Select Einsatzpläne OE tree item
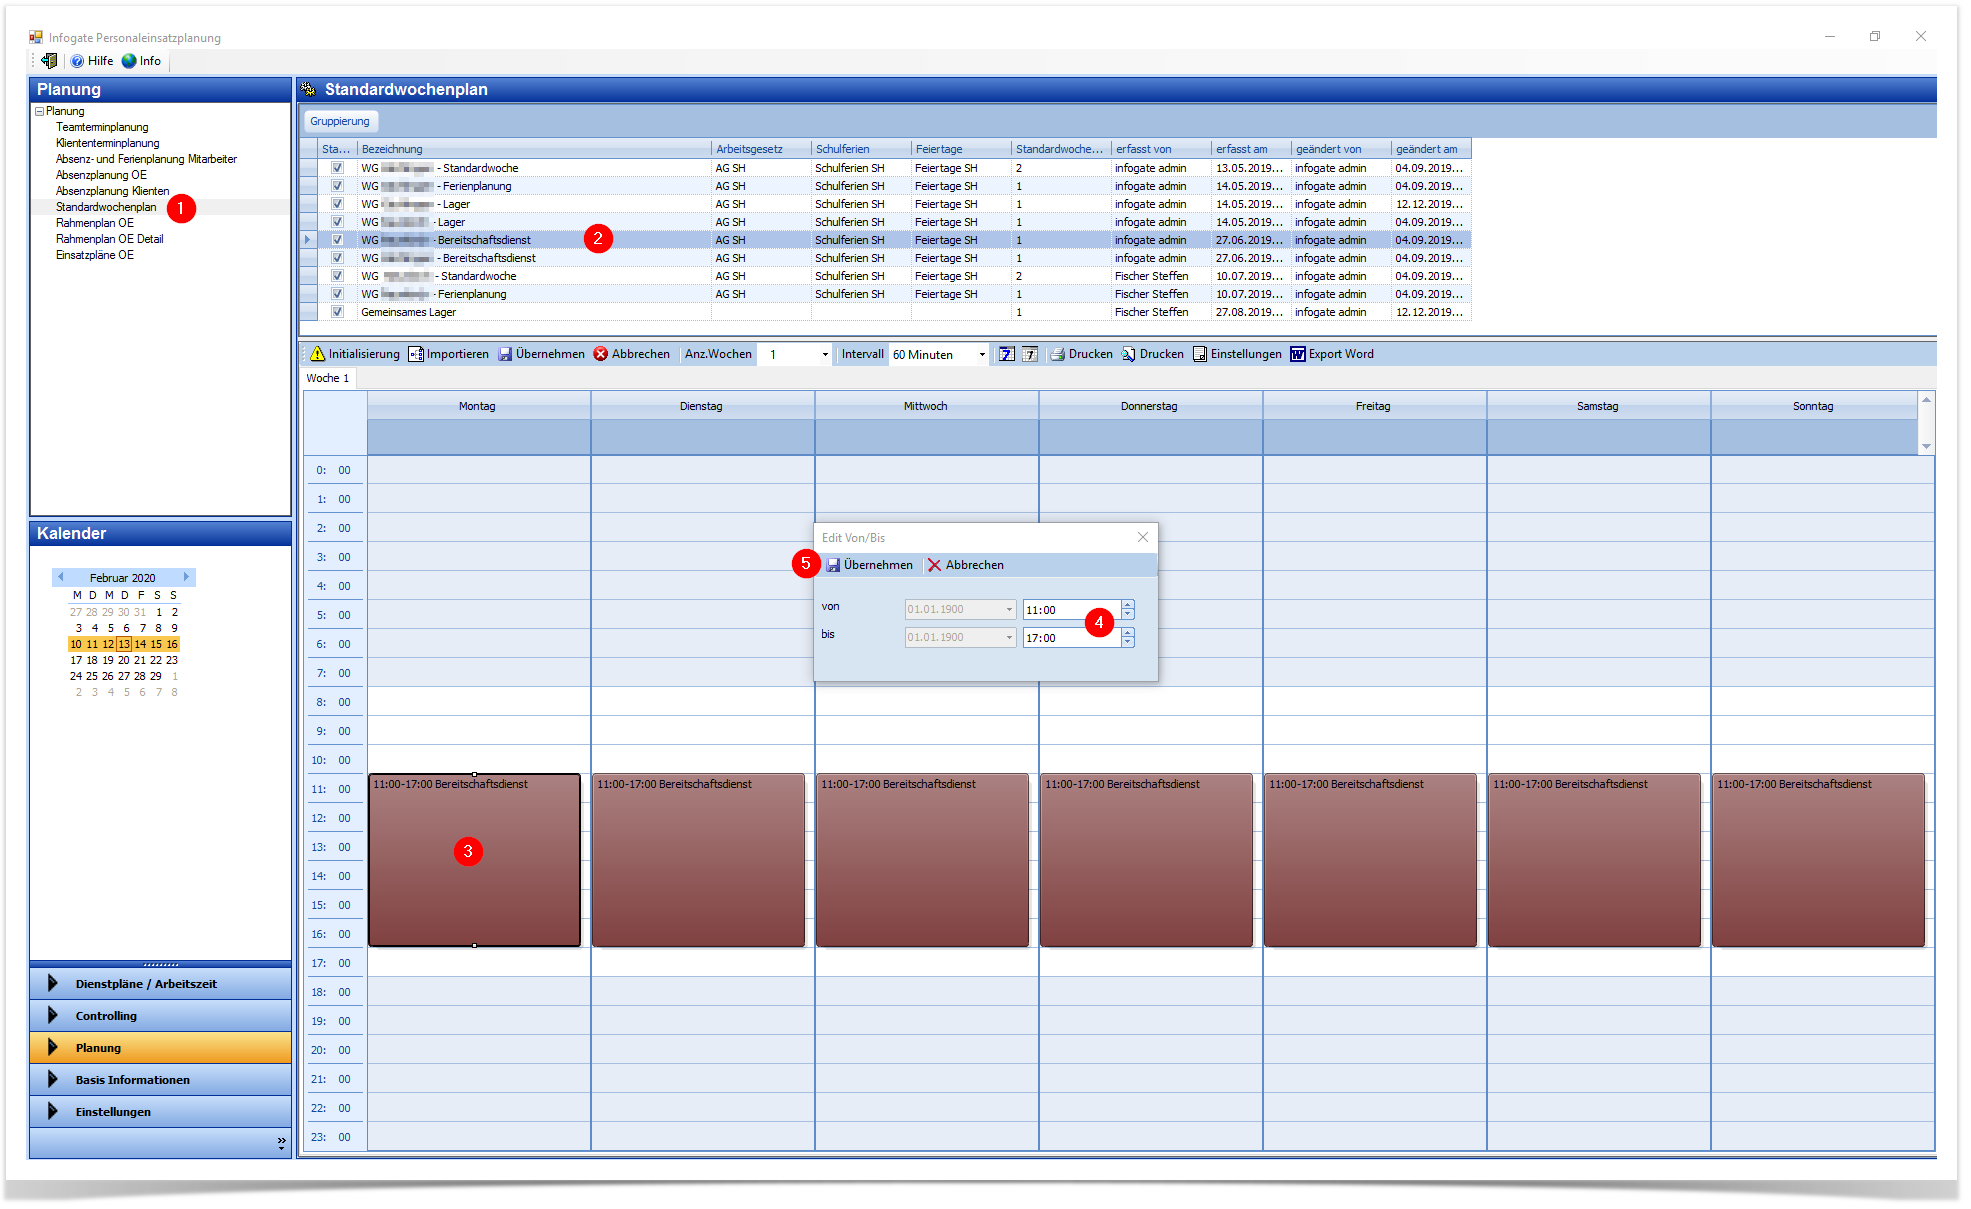 click(x=95, y=255)
